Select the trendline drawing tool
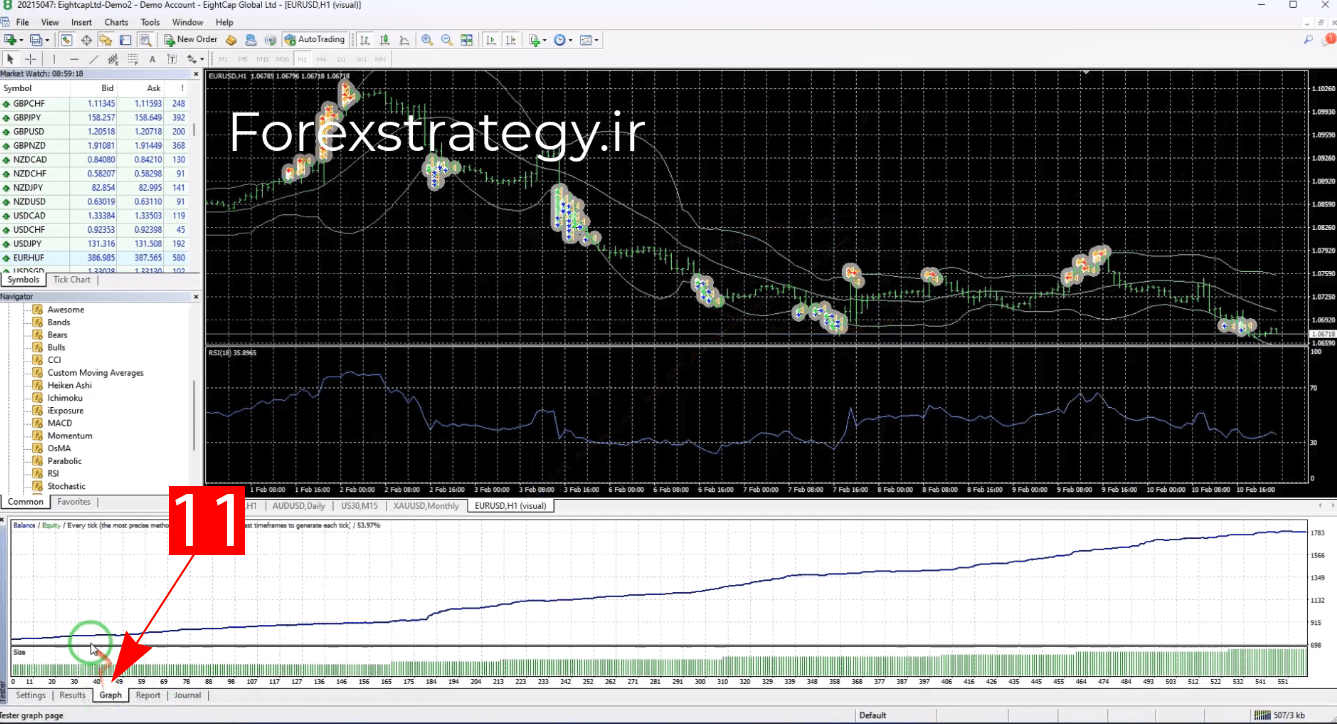Screen dimensions: 1337x724 94,60
